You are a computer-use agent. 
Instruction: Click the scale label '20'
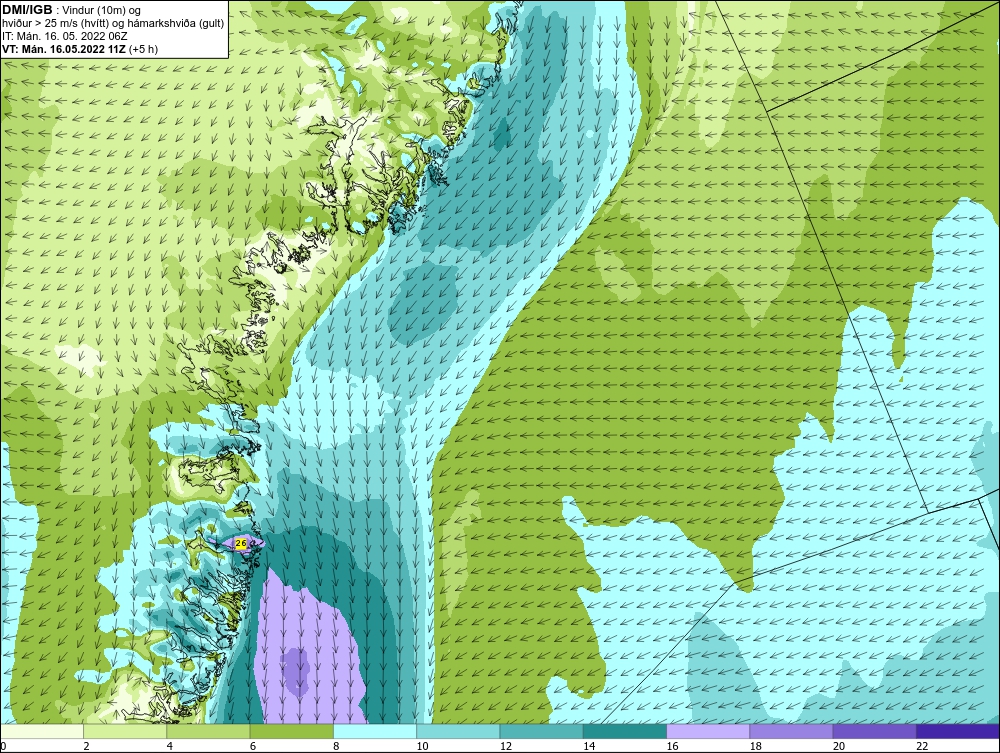pyautogui.click(x=839, y=747)
